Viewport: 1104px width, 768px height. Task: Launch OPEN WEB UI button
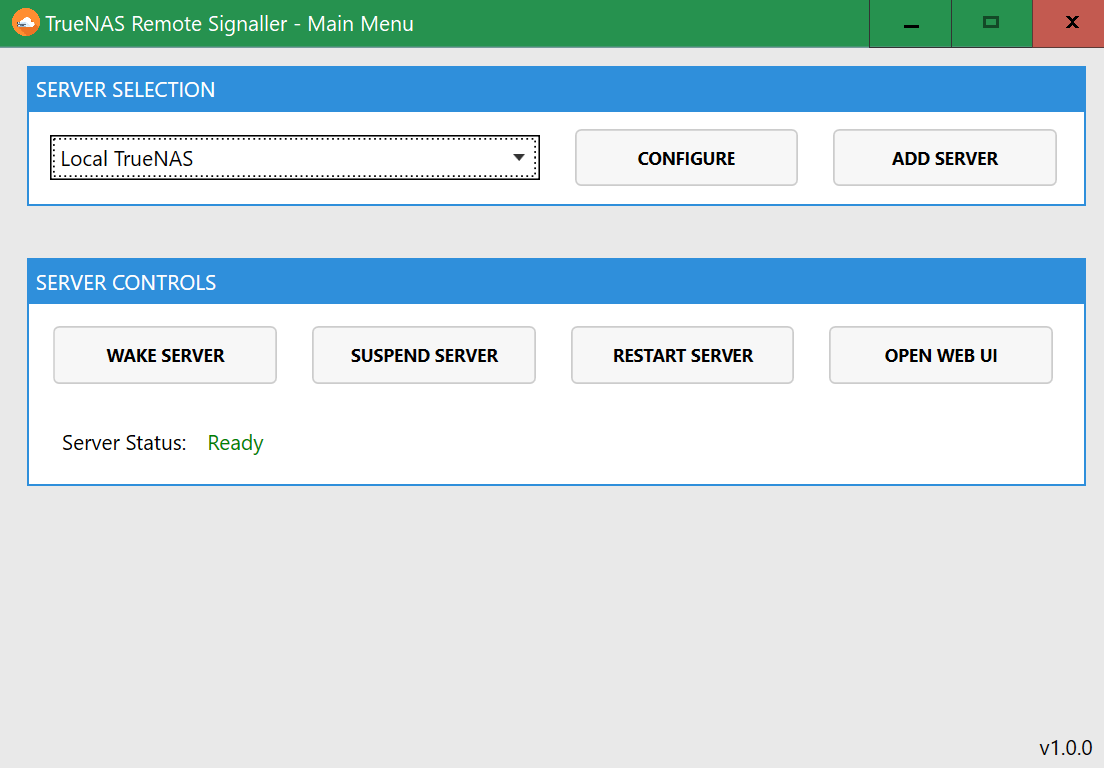click(x=941, y=355)
